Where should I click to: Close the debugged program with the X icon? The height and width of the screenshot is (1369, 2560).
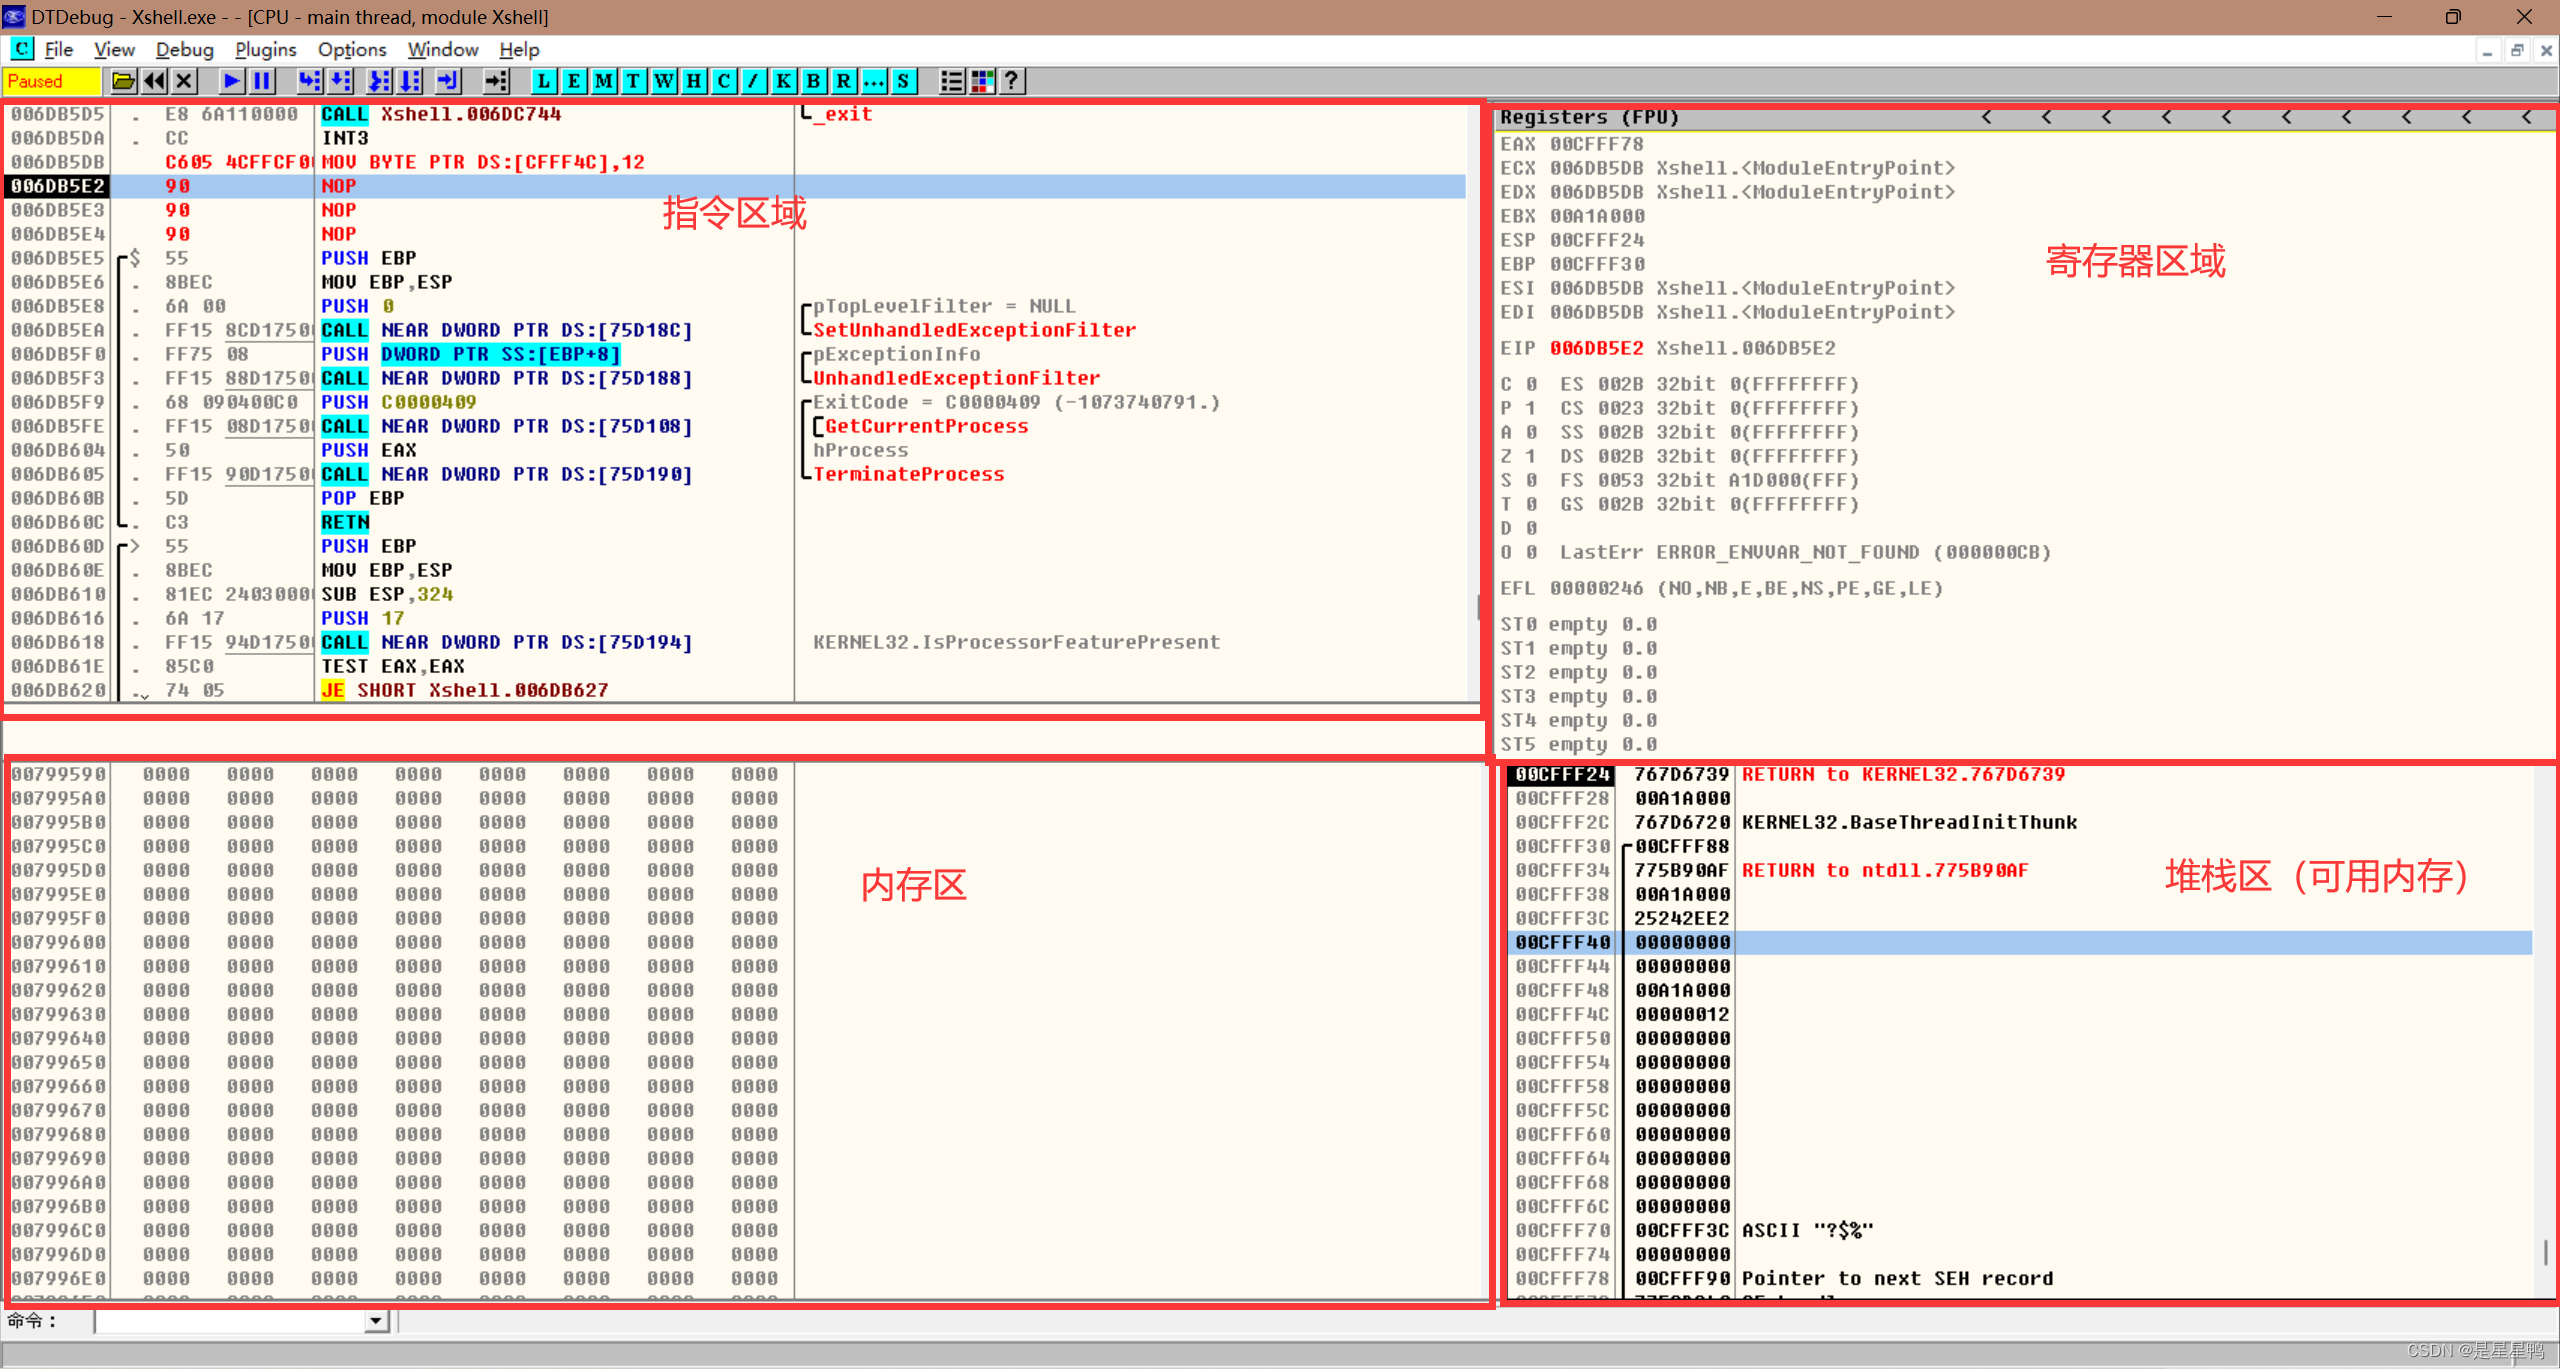coord(184,81)
